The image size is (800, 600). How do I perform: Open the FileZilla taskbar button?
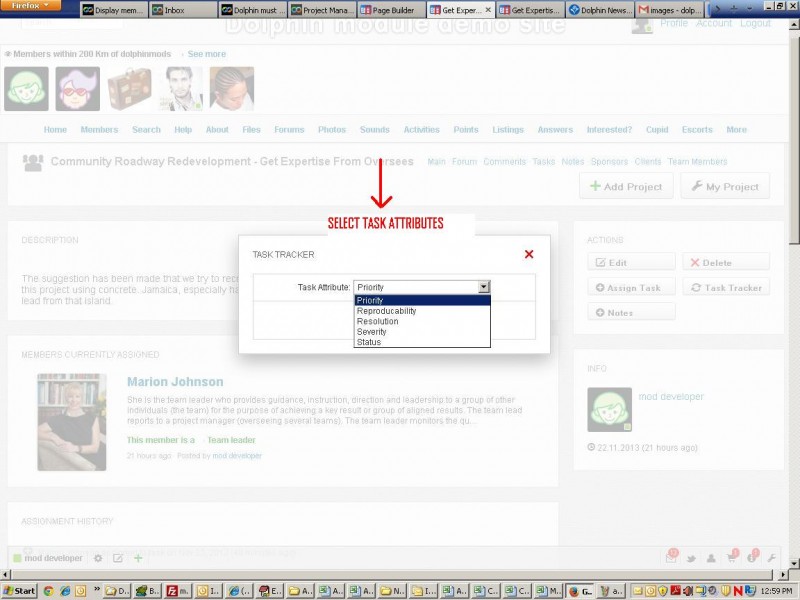[178, 591]
